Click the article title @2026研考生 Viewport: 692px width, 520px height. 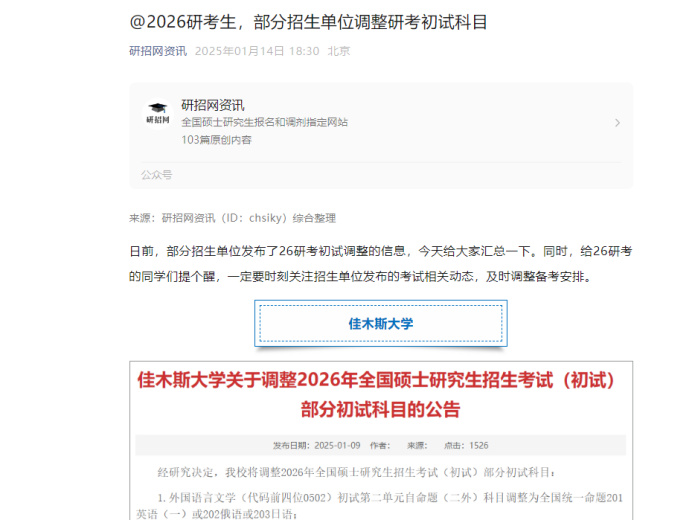[308, 22]
